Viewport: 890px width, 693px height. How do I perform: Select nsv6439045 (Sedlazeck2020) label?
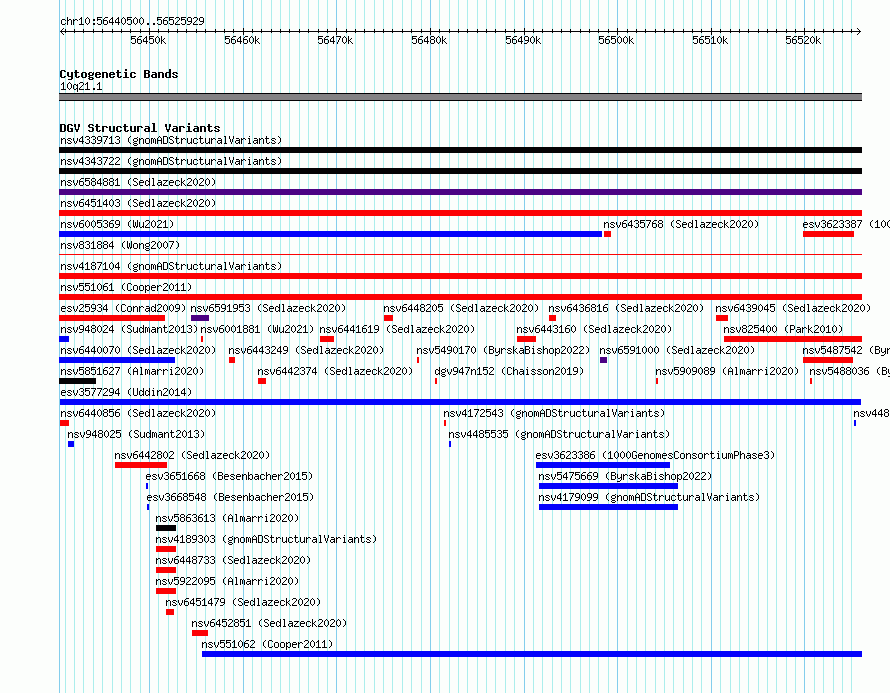793,308
